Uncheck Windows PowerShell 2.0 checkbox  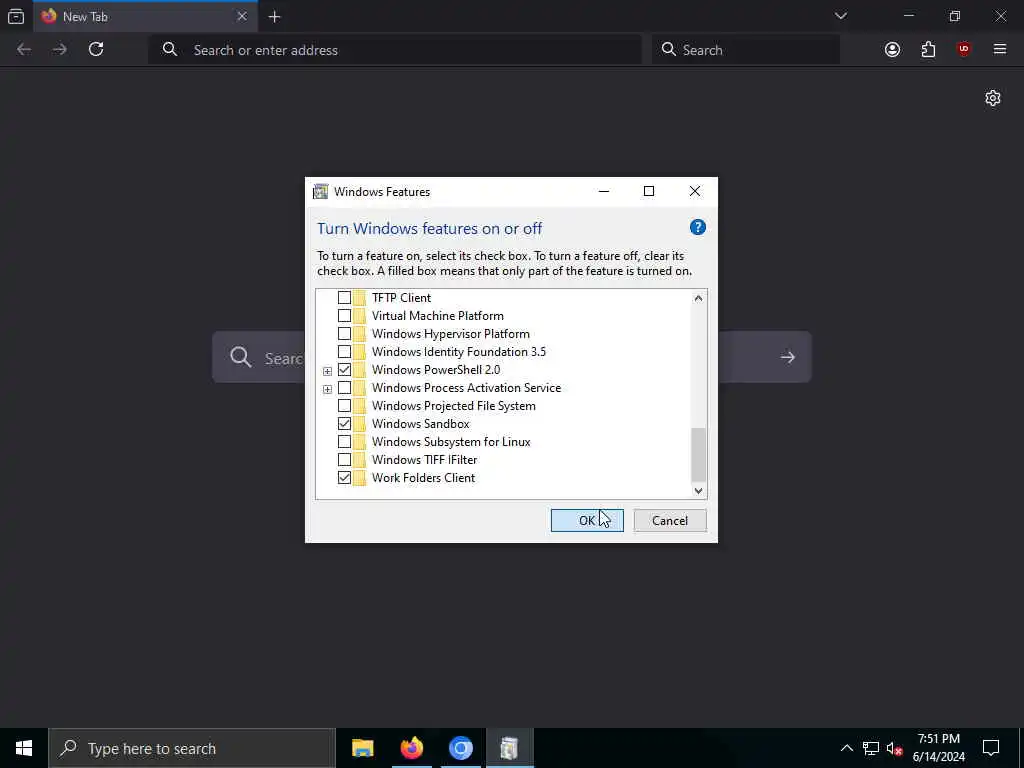coord(344,370)
